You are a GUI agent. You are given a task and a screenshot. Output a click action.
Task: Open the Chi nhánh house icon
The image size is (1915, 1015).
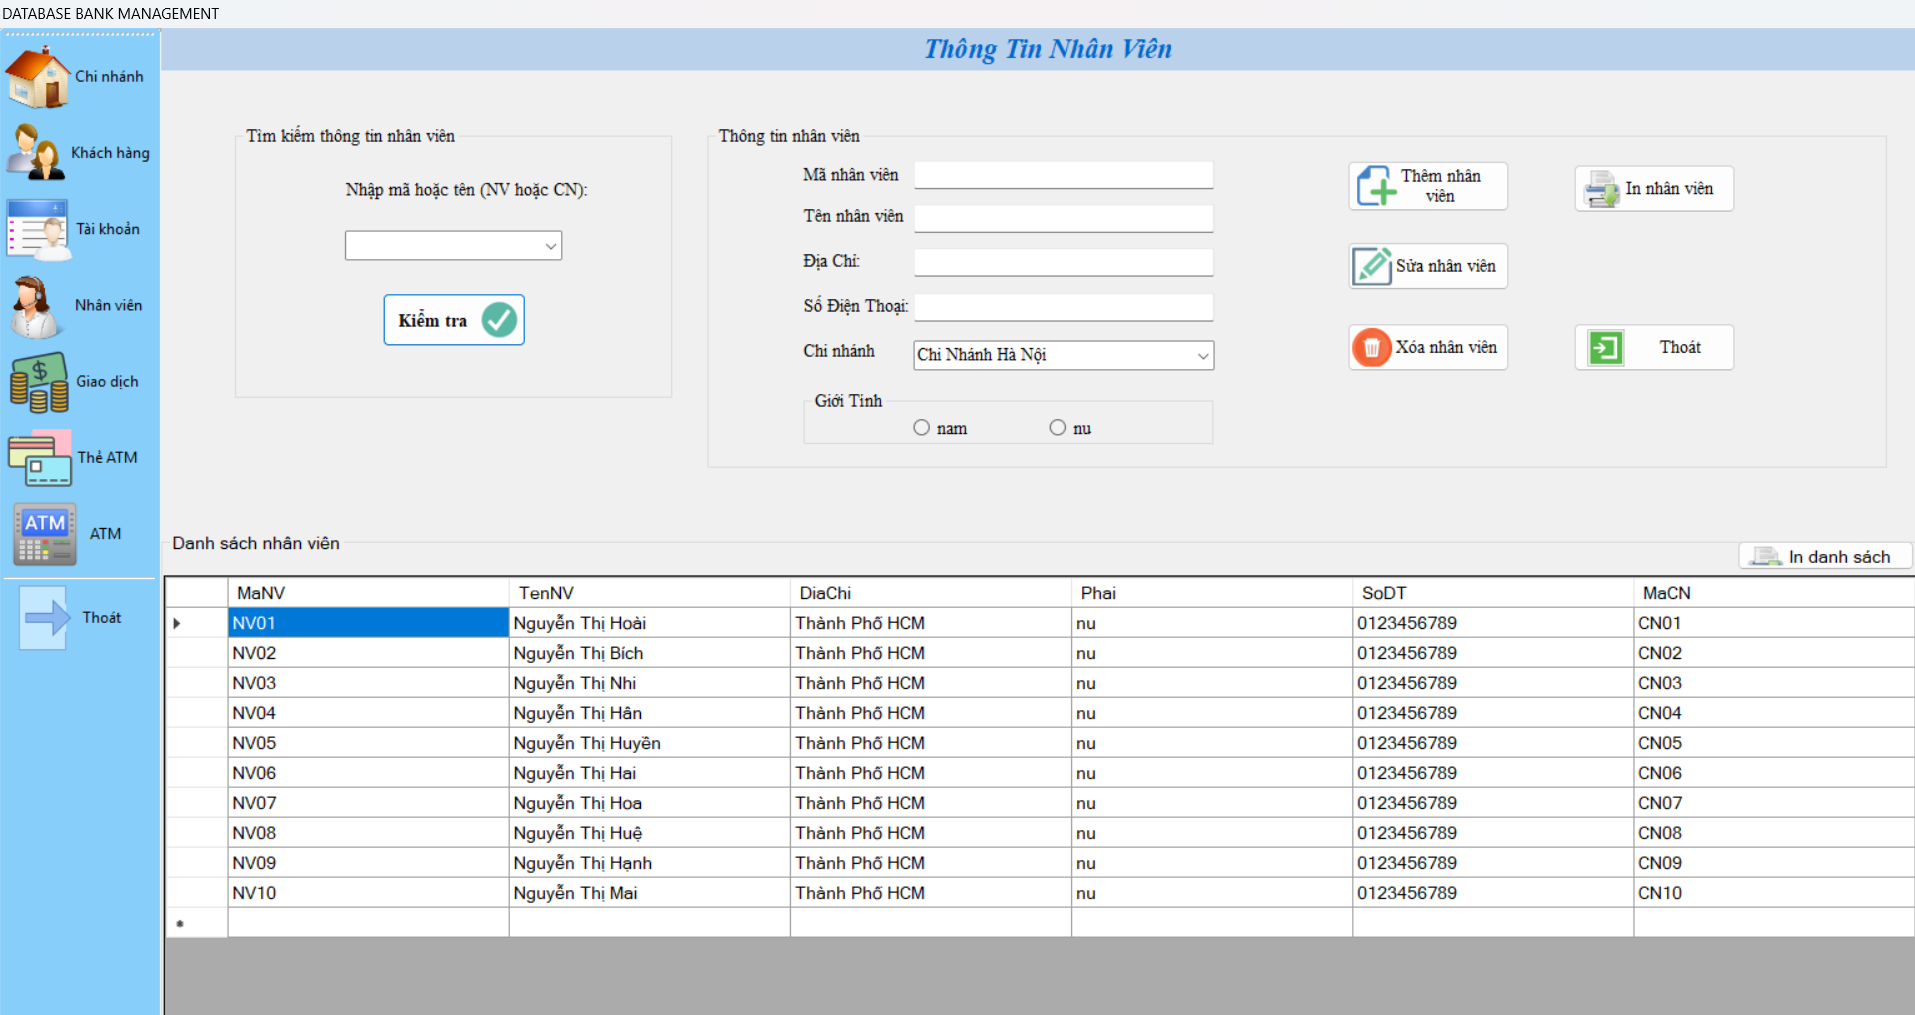click(x=38, y=77)
